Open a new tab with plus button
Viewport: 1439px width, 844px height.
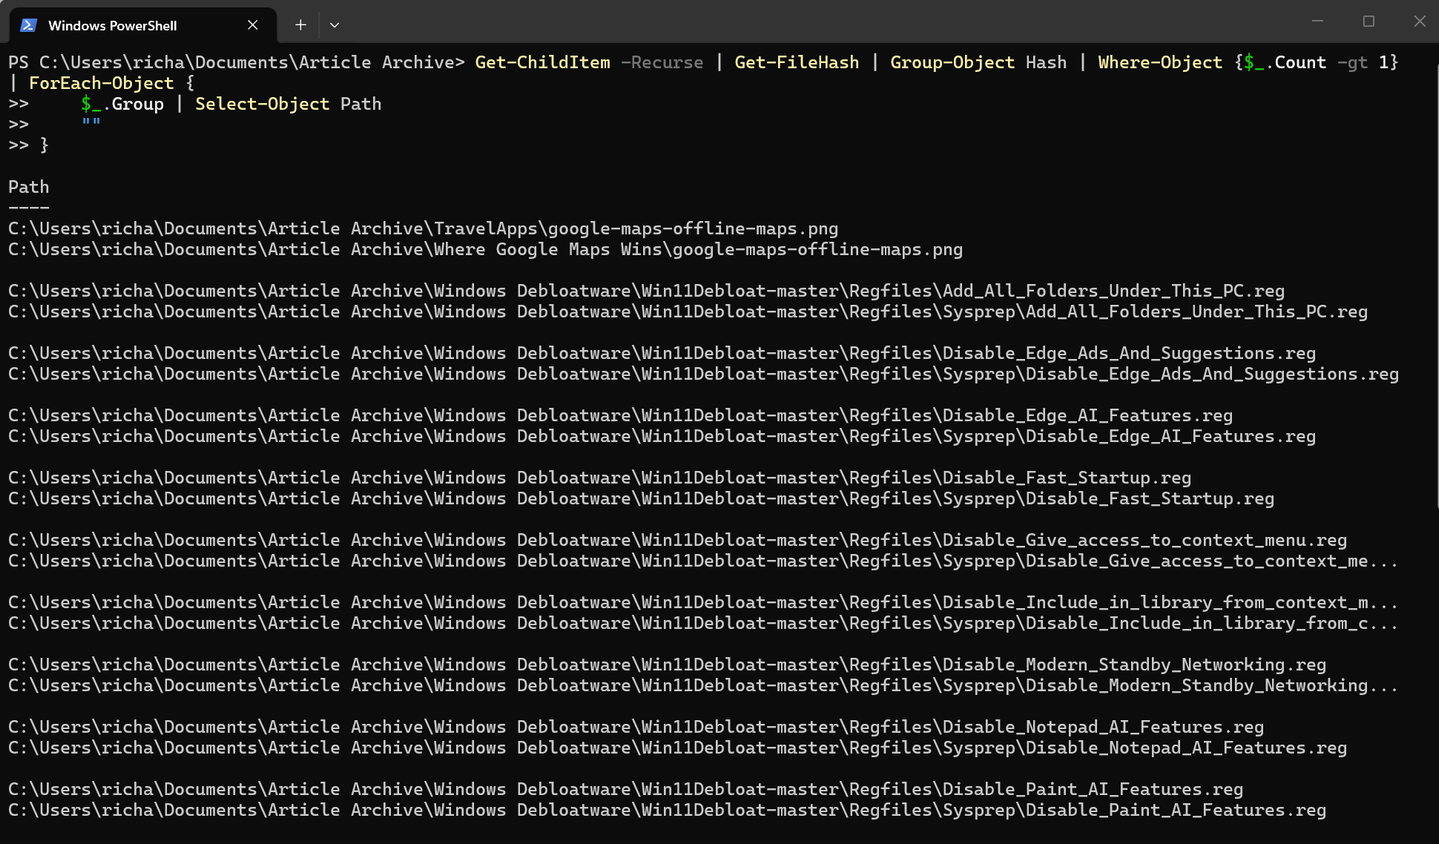coord(300,25)
